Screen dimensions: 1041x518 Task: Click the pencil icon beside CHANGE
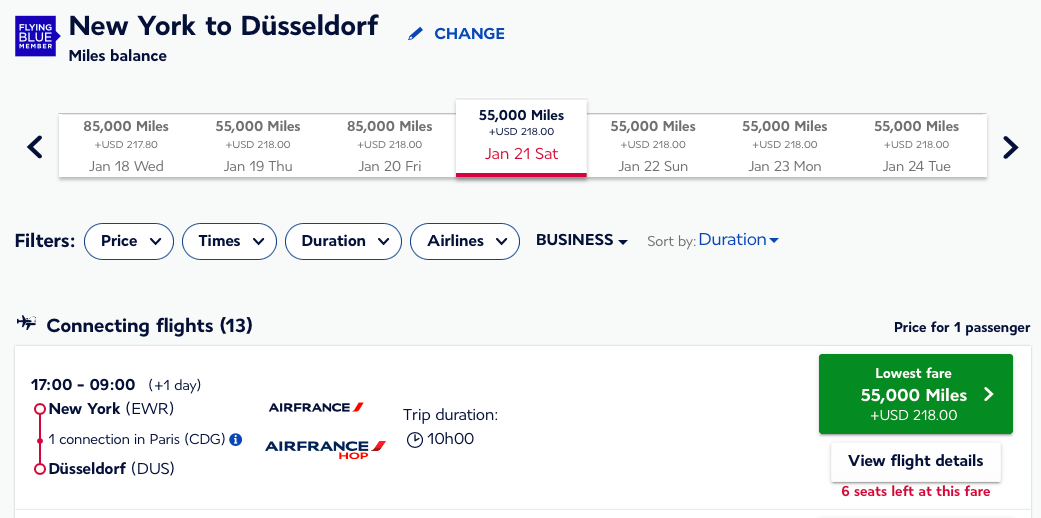tap(416, 34)
